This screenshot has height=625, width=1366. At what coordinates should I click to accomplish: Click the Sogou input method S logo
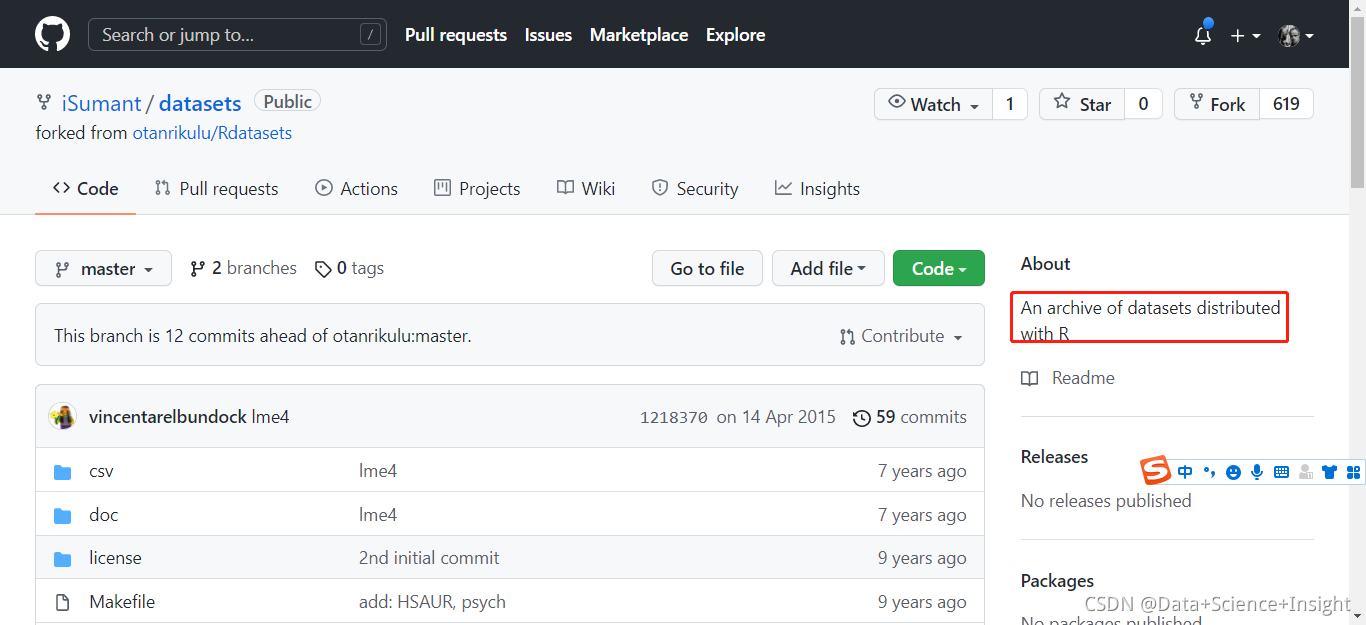(1156, 470)
